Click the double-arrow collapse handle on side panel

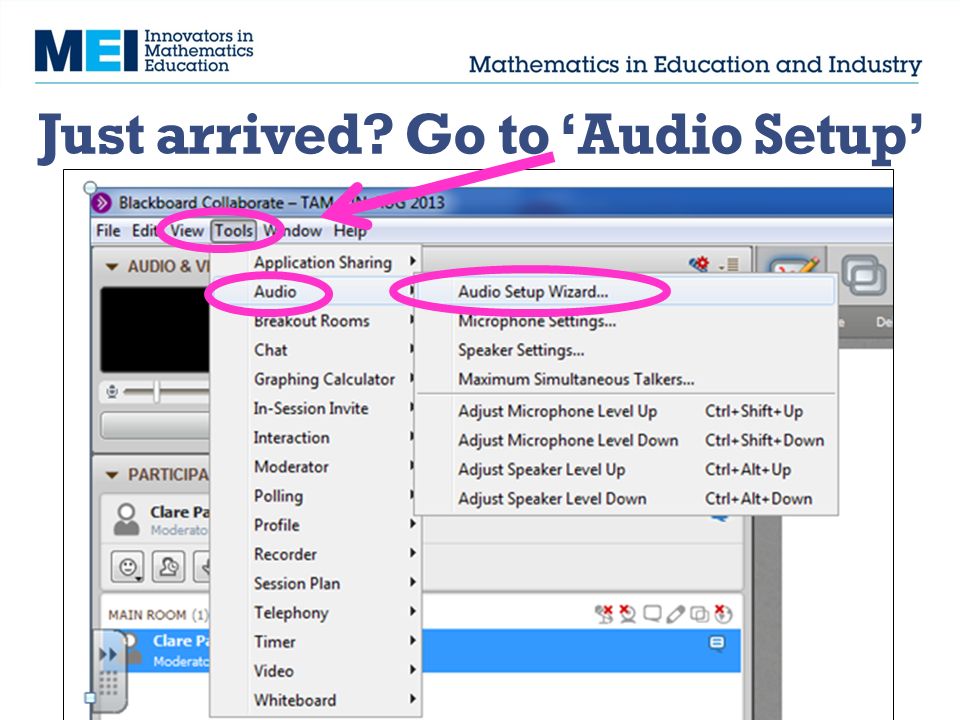108,654
